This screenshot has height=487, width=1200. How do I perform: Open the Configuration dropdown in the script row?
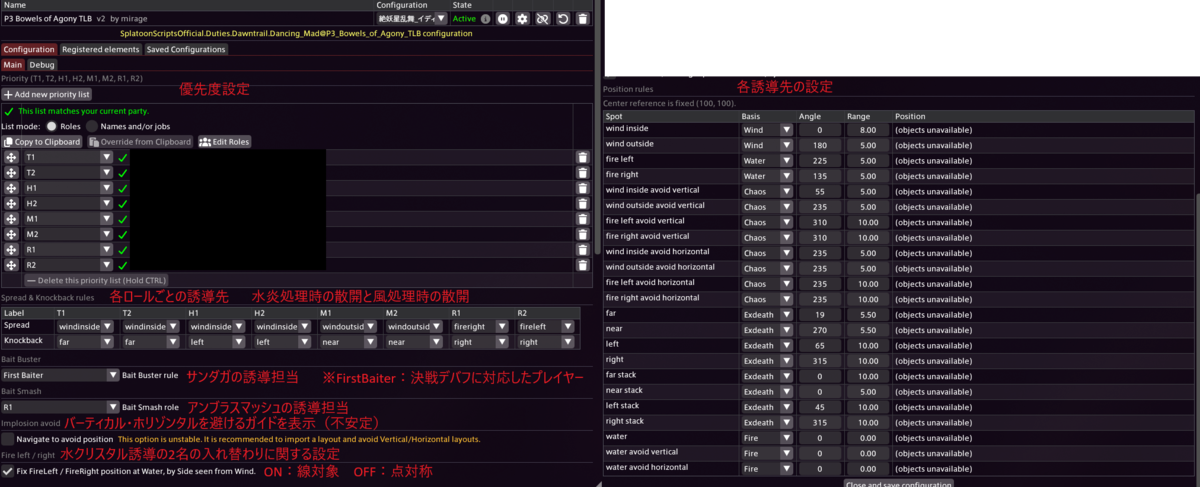(411, 19)
